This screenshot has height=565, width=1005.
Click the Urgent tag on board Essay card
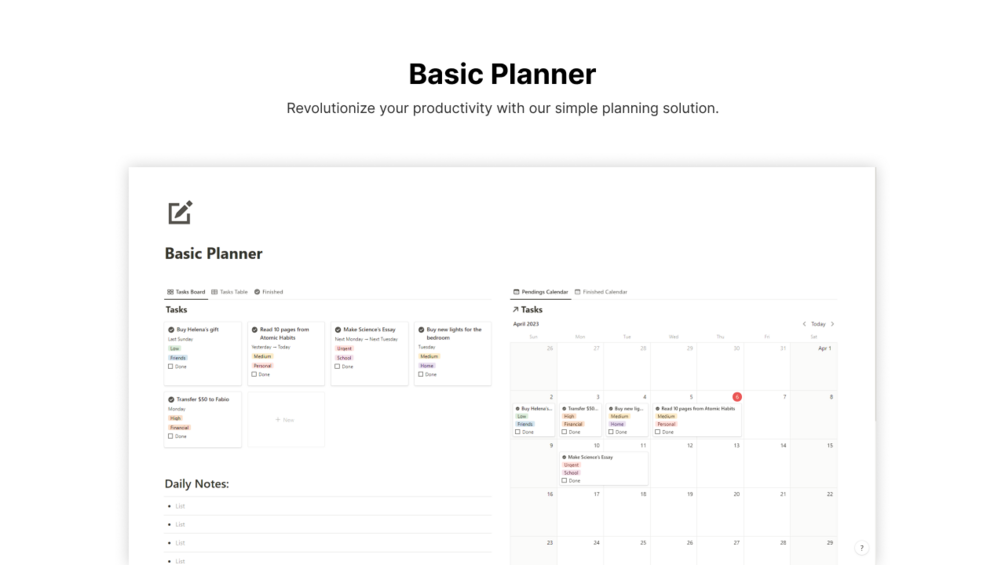click(345, 348)
